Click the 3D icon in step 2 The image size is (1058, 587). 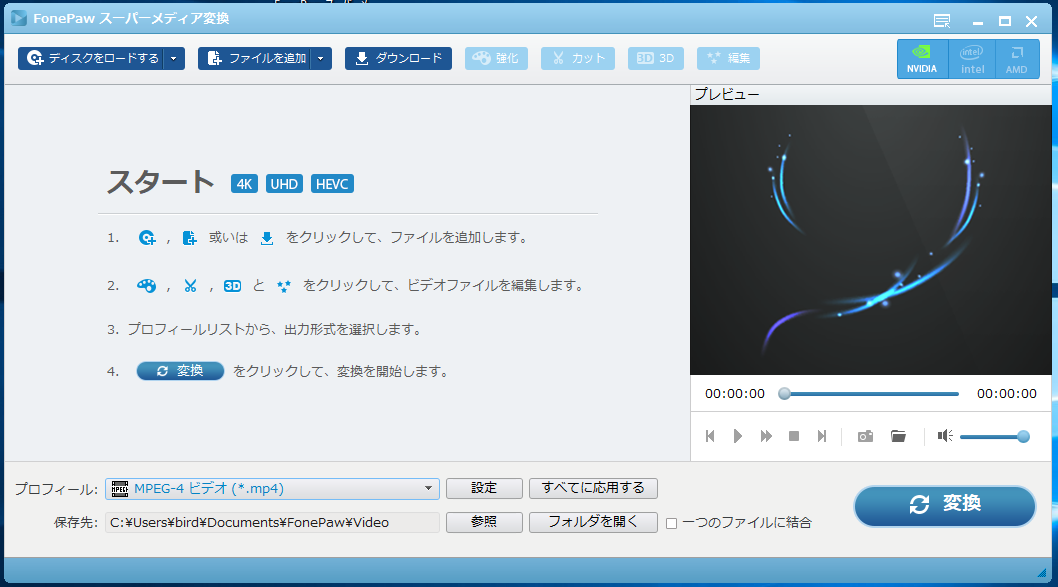click(233, 286)
